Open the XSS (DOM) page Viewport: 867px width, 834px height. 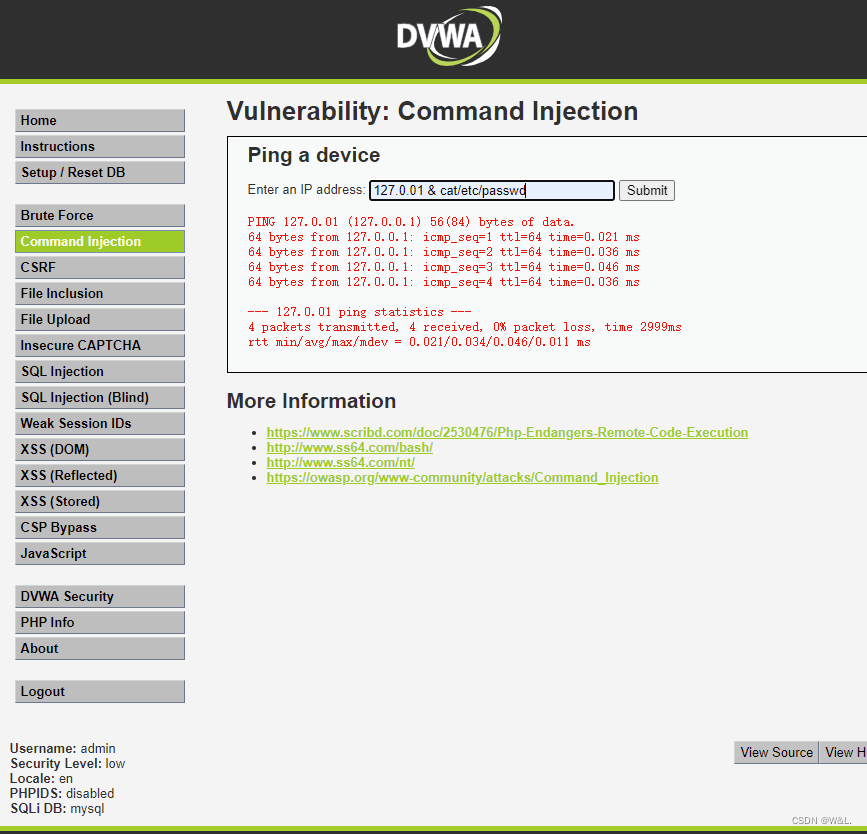[x=100, y=450]
